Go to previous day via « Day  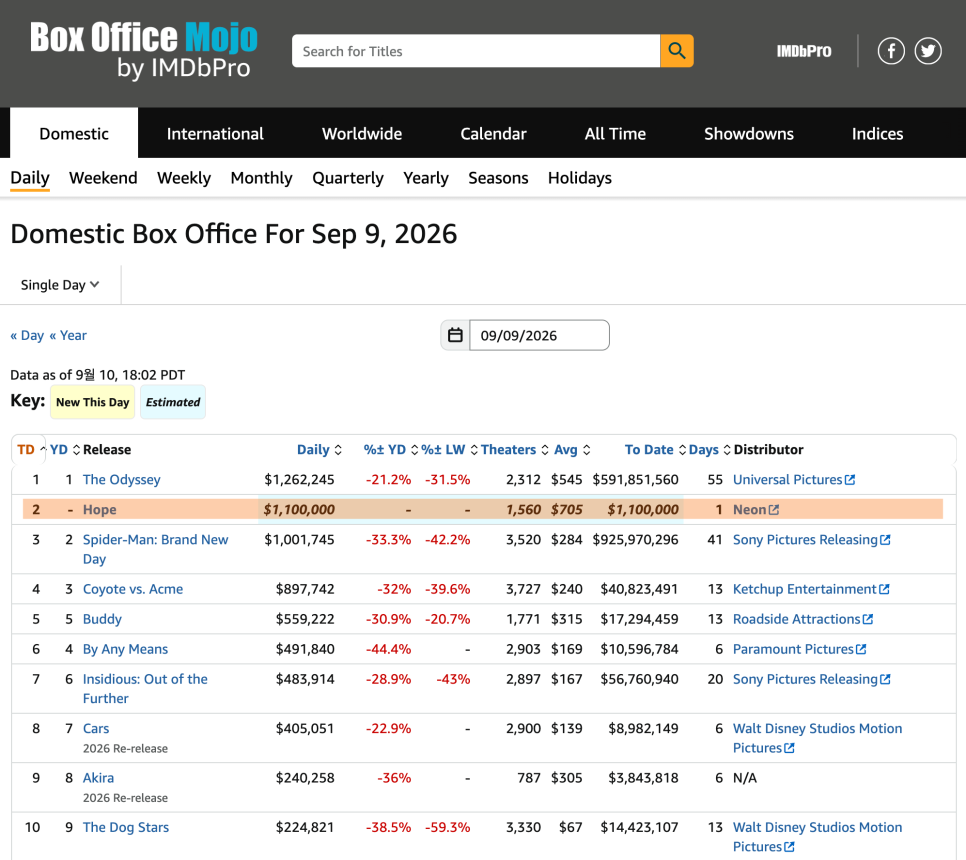click(27, 336)
